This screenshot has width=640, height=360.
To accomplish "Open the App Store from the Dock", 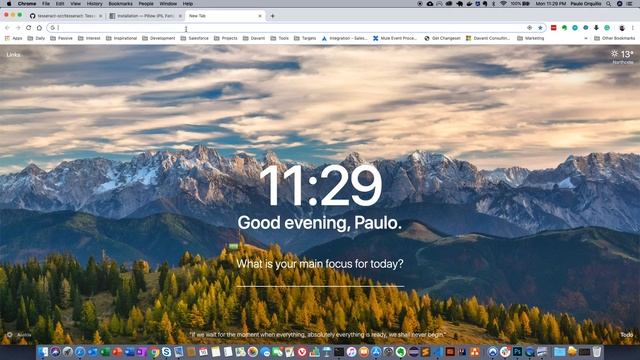I will [x=376, y=352].
